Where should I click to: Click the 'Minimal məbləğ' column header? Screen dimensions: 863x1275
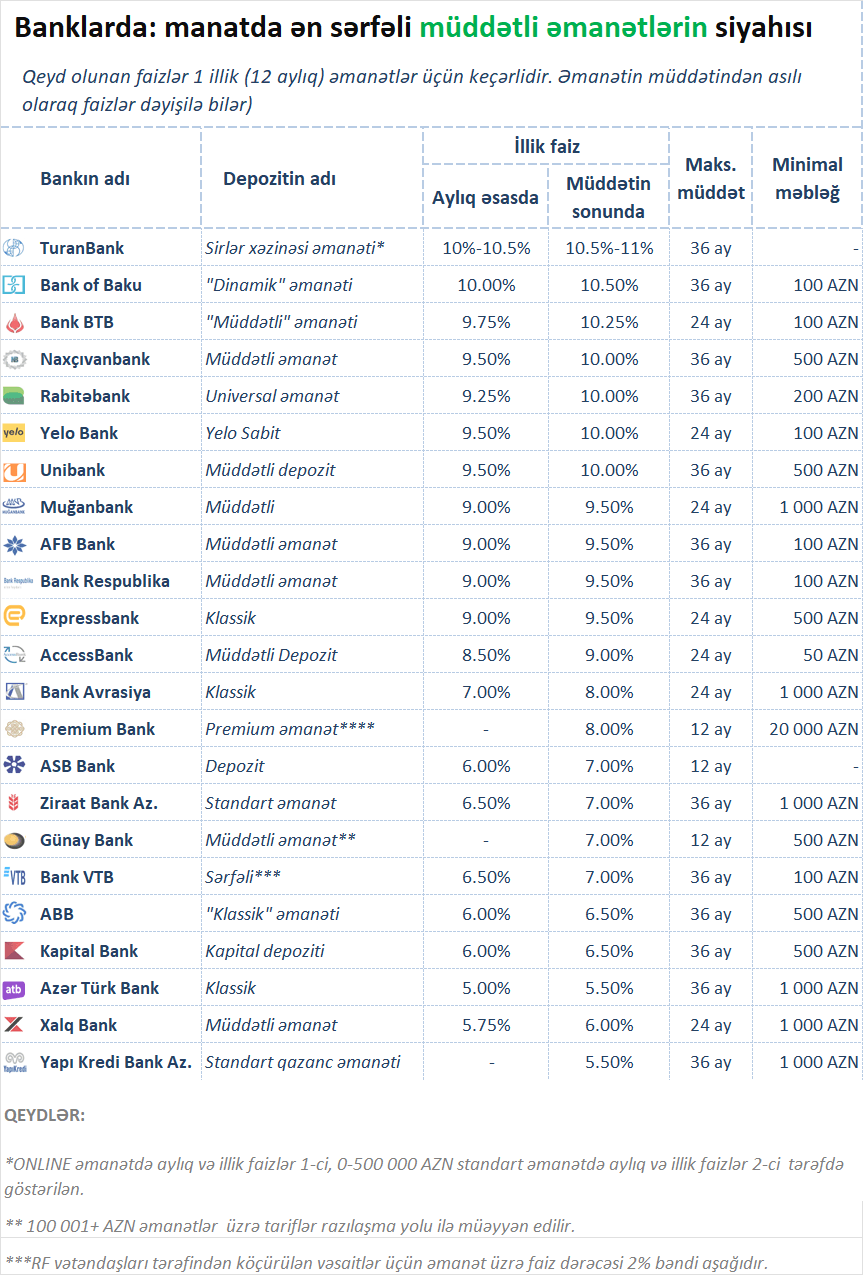[807, 179]
